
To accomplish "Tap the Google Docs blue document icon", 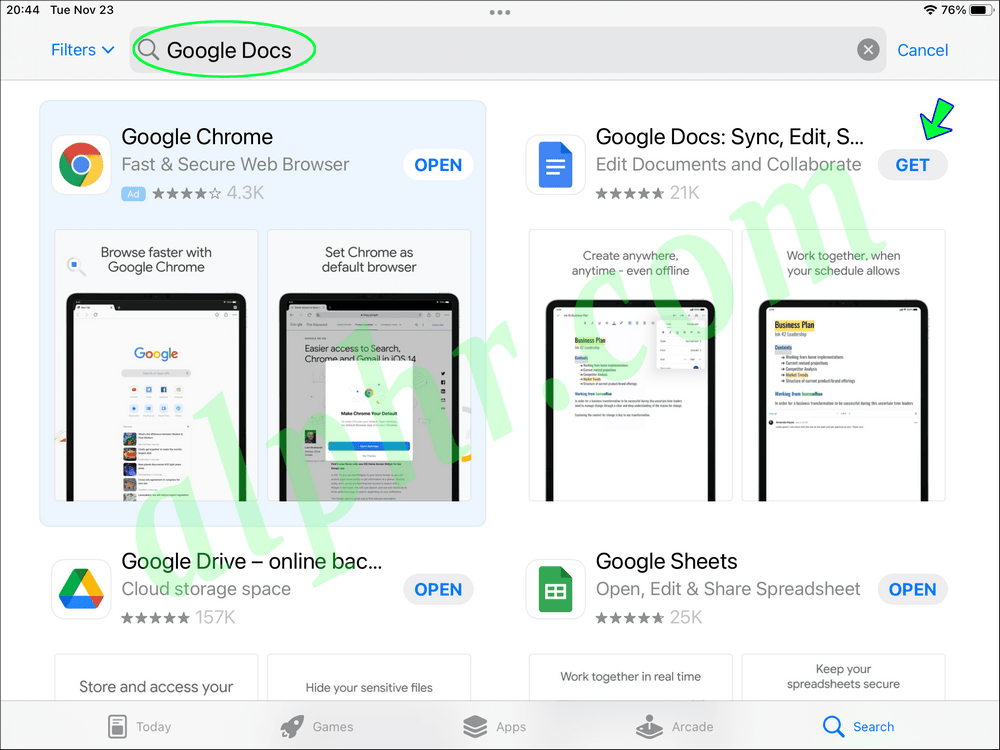I will pos(555,164).
